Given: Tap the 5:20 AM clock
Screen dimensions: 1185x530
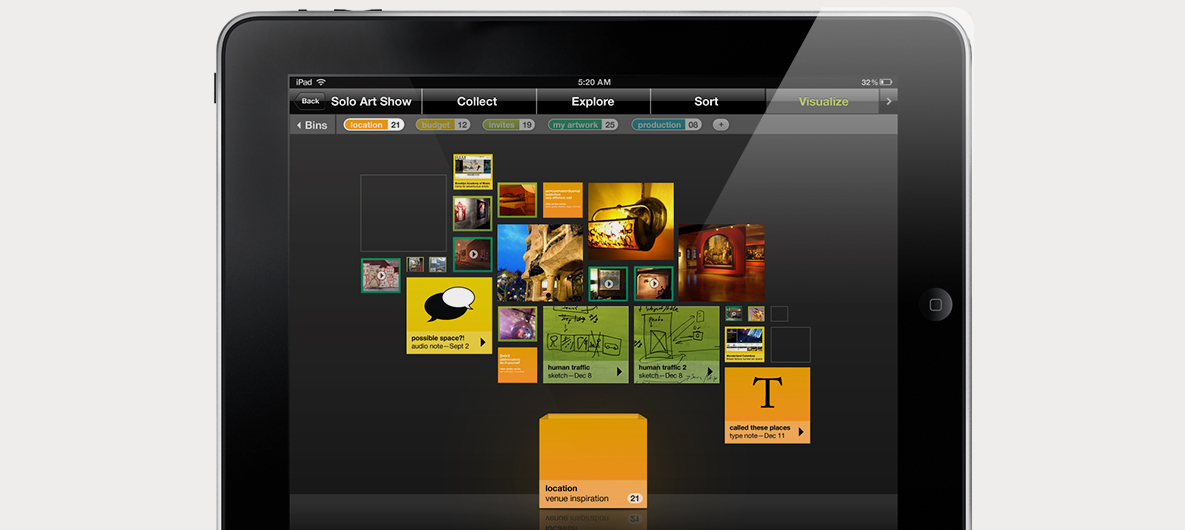Looking at the screenshot, I should (593, 82).
